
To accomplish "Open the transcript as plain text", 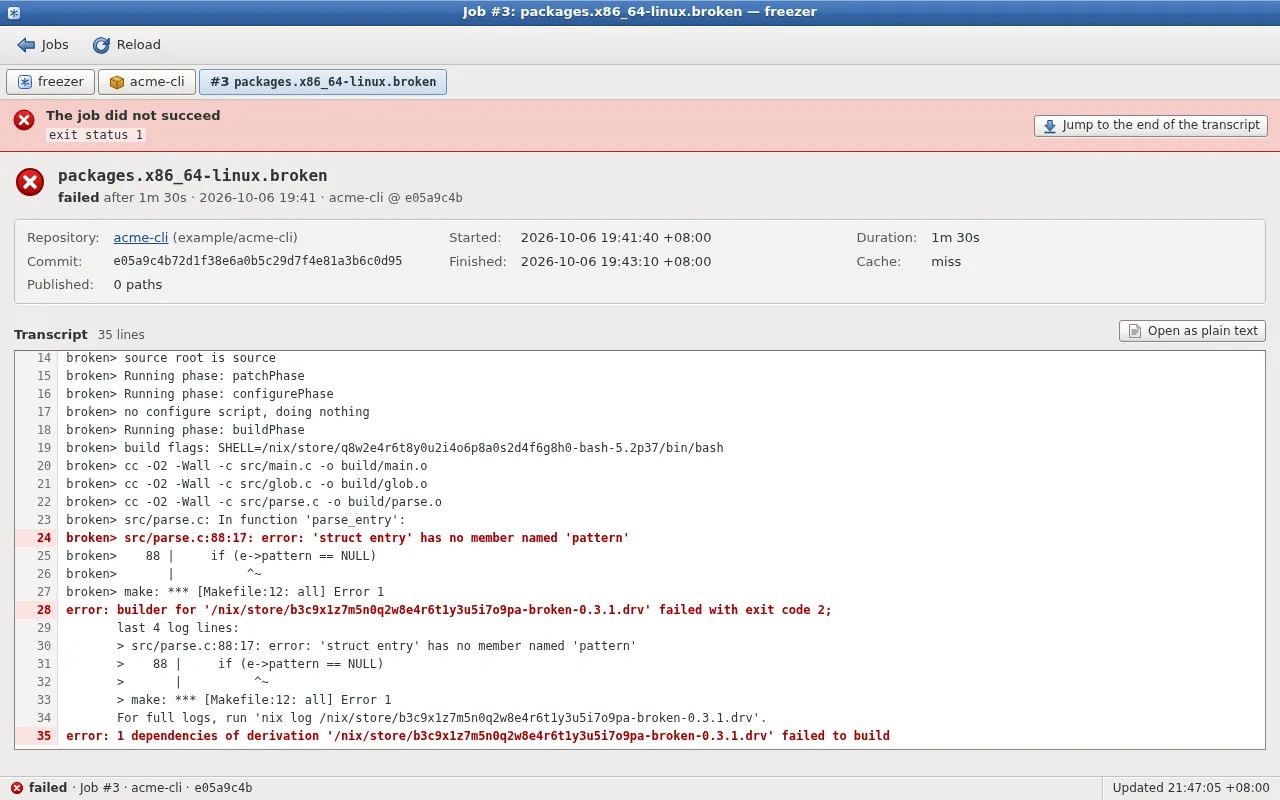I will tap(1192, 331).
